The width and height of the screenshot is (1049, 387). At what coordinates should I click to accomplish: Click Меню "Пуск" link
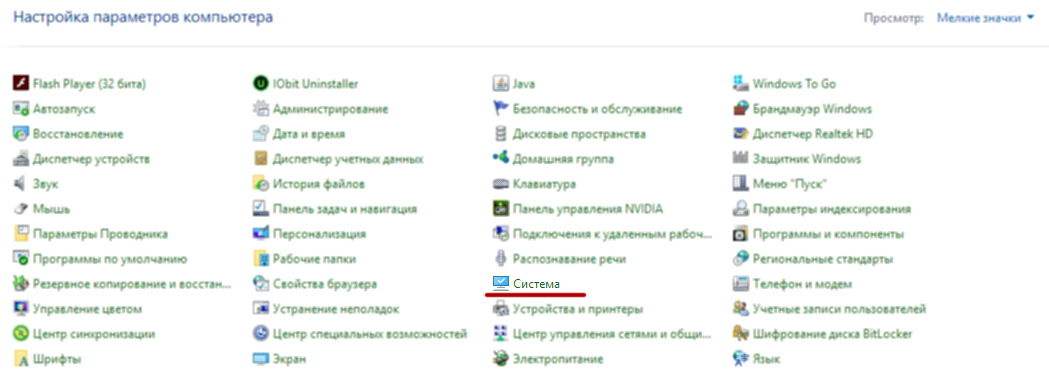coord(790,184)
